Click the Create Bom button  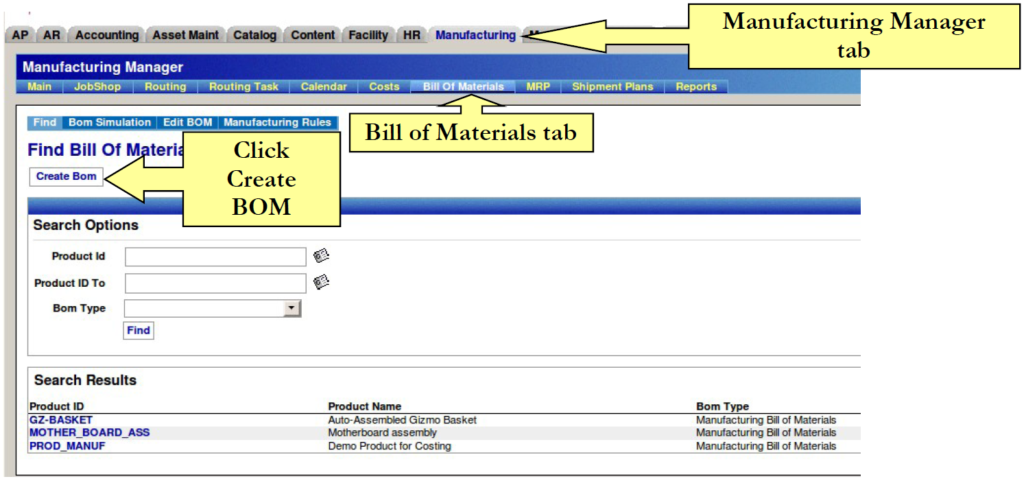click(66, 176)
